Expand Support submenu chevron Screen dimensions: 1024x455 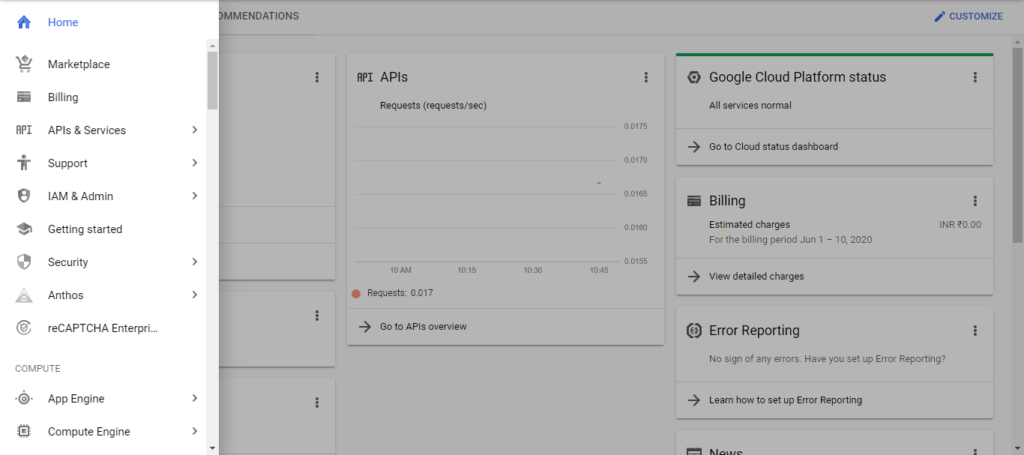195,163
